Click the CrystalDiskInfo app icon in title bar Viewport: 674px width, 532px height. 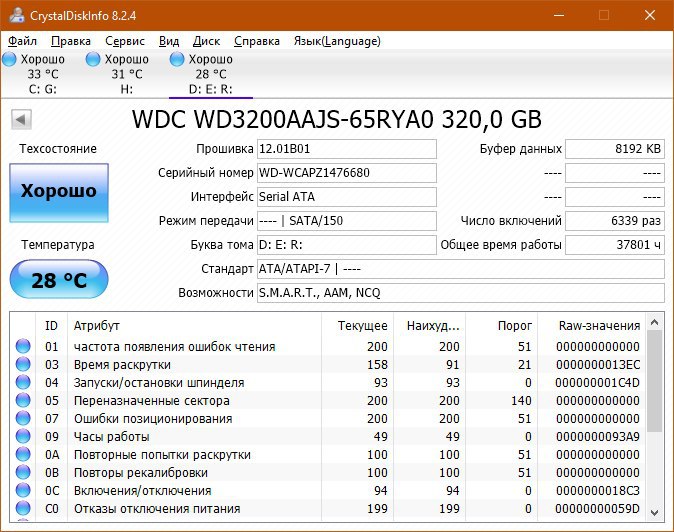pyautogui.click(x=17, y=15)
